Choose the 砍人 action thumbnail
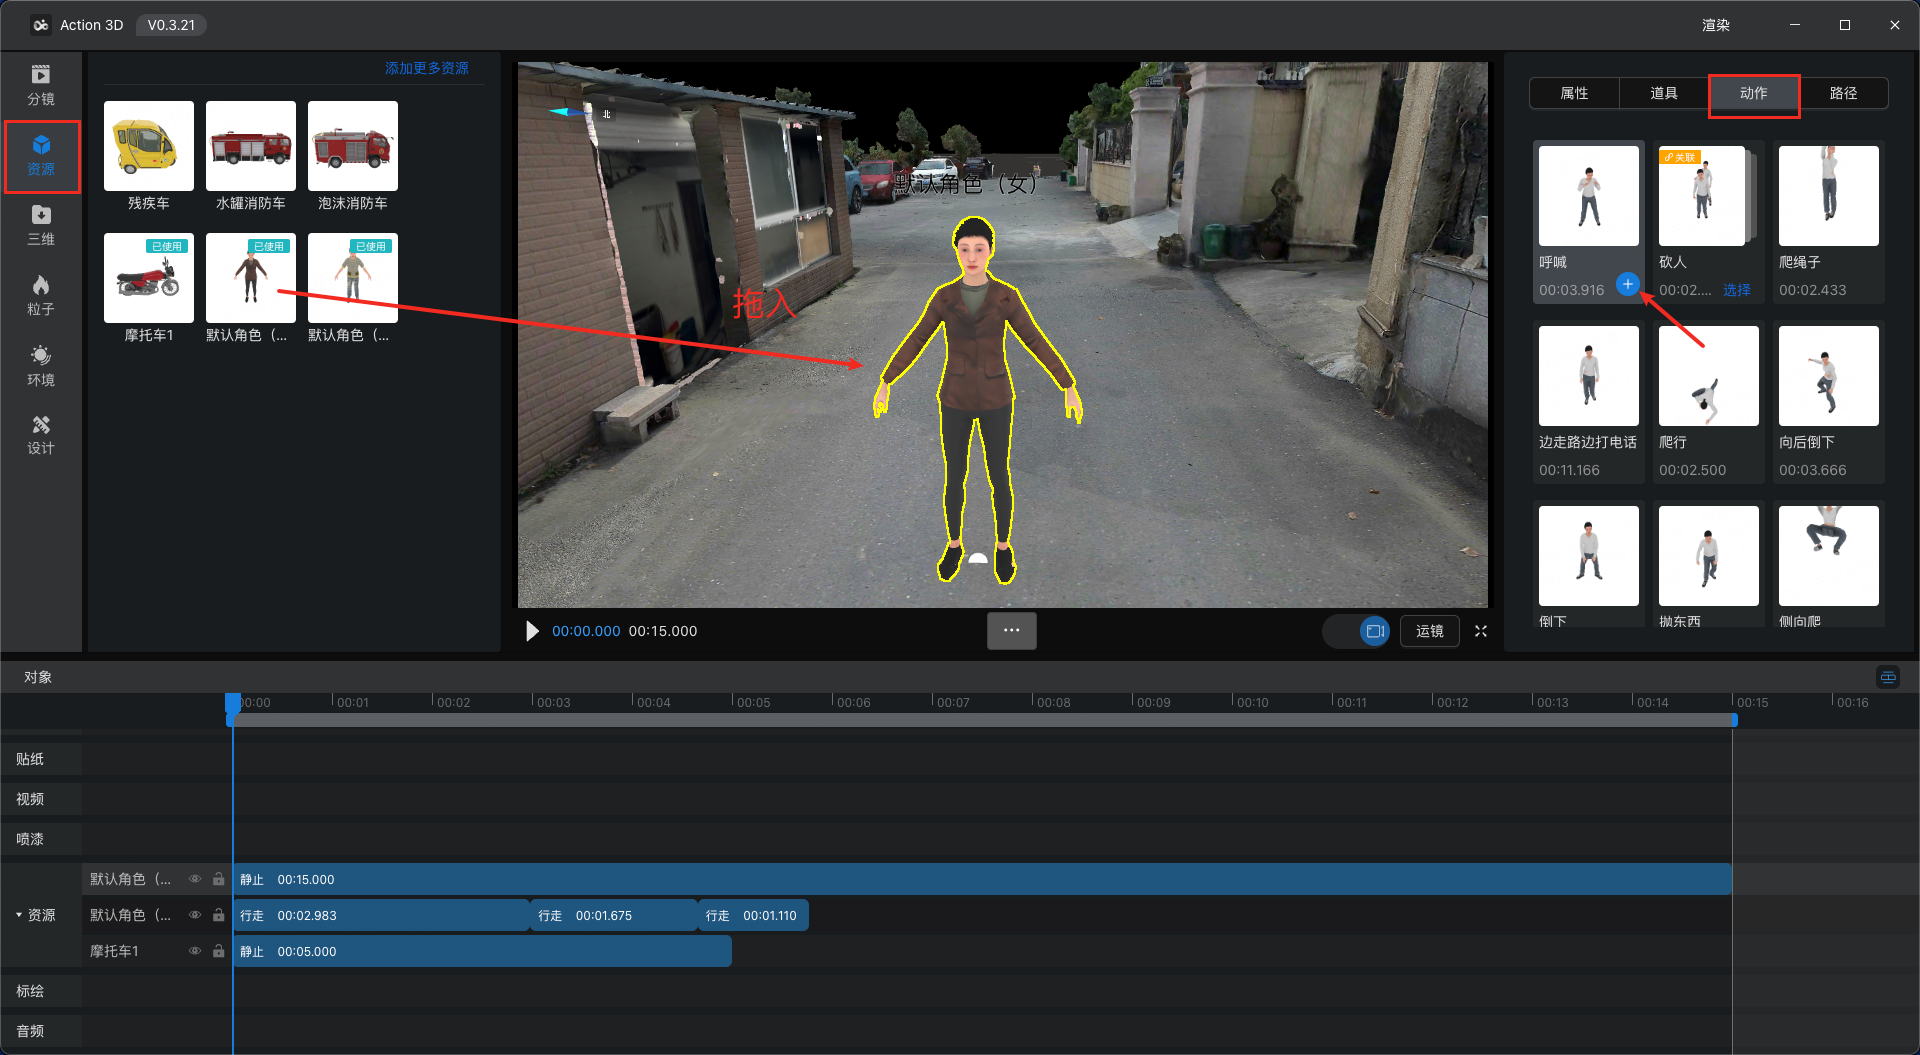 (x=1703, y=196)
